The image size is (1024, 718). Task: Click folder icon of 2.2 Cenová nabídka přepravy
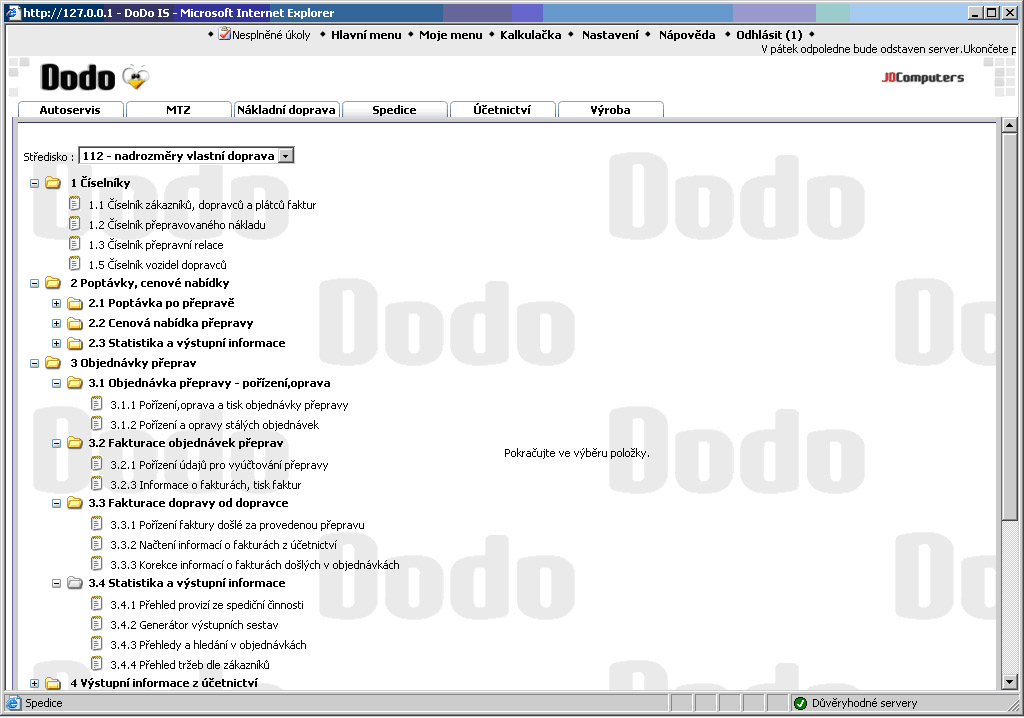click(75, 323)
